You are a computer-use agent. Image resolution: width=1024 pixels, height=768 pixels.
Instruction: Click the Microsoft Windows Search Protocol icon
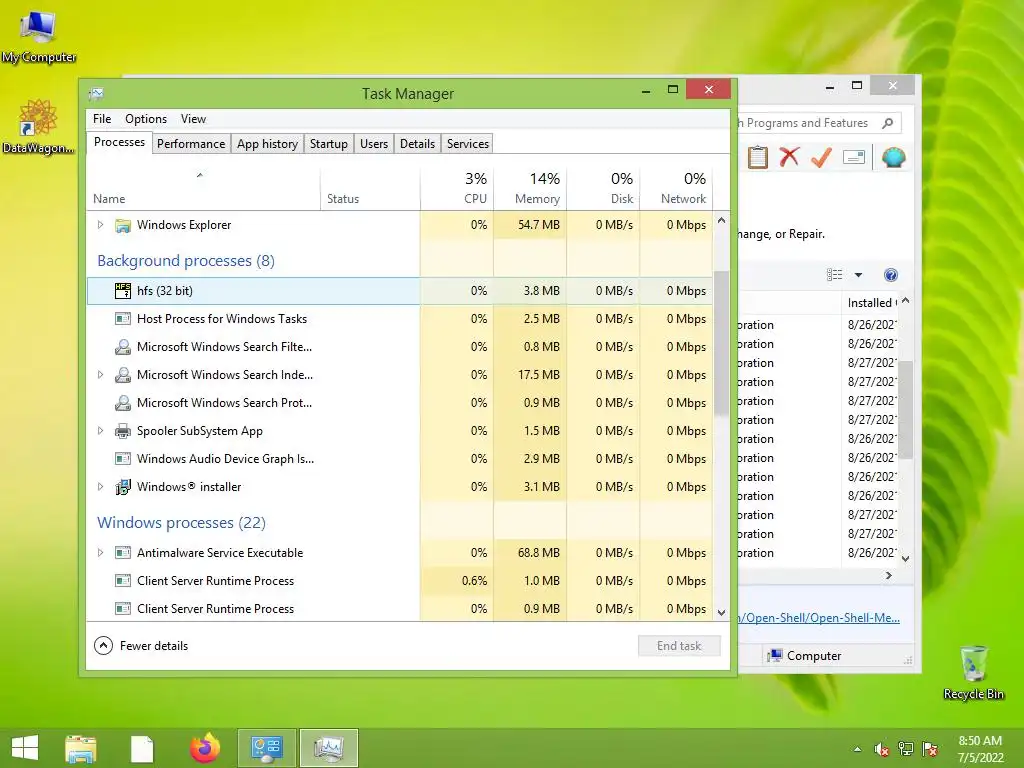[x=123, y=403]
